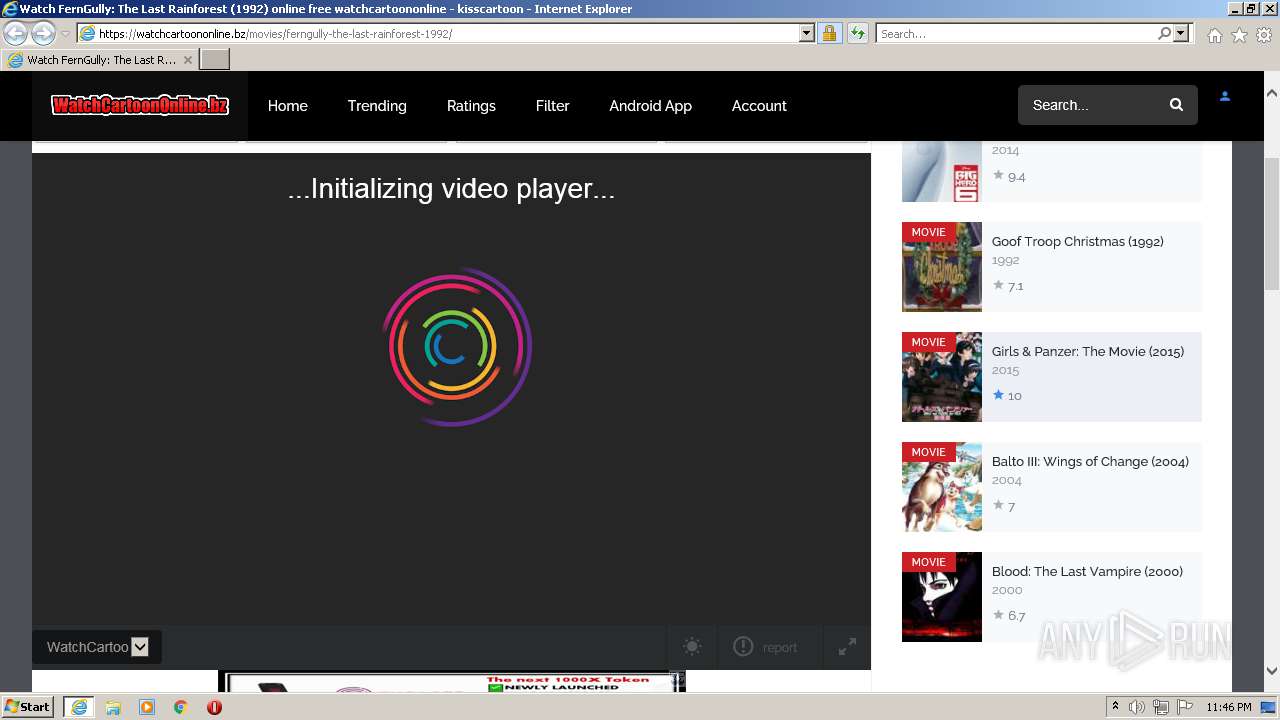Click the page scrollbar up arrow
The height and width of the screenshot is (720, 1280).
[x=1272, y=92]
